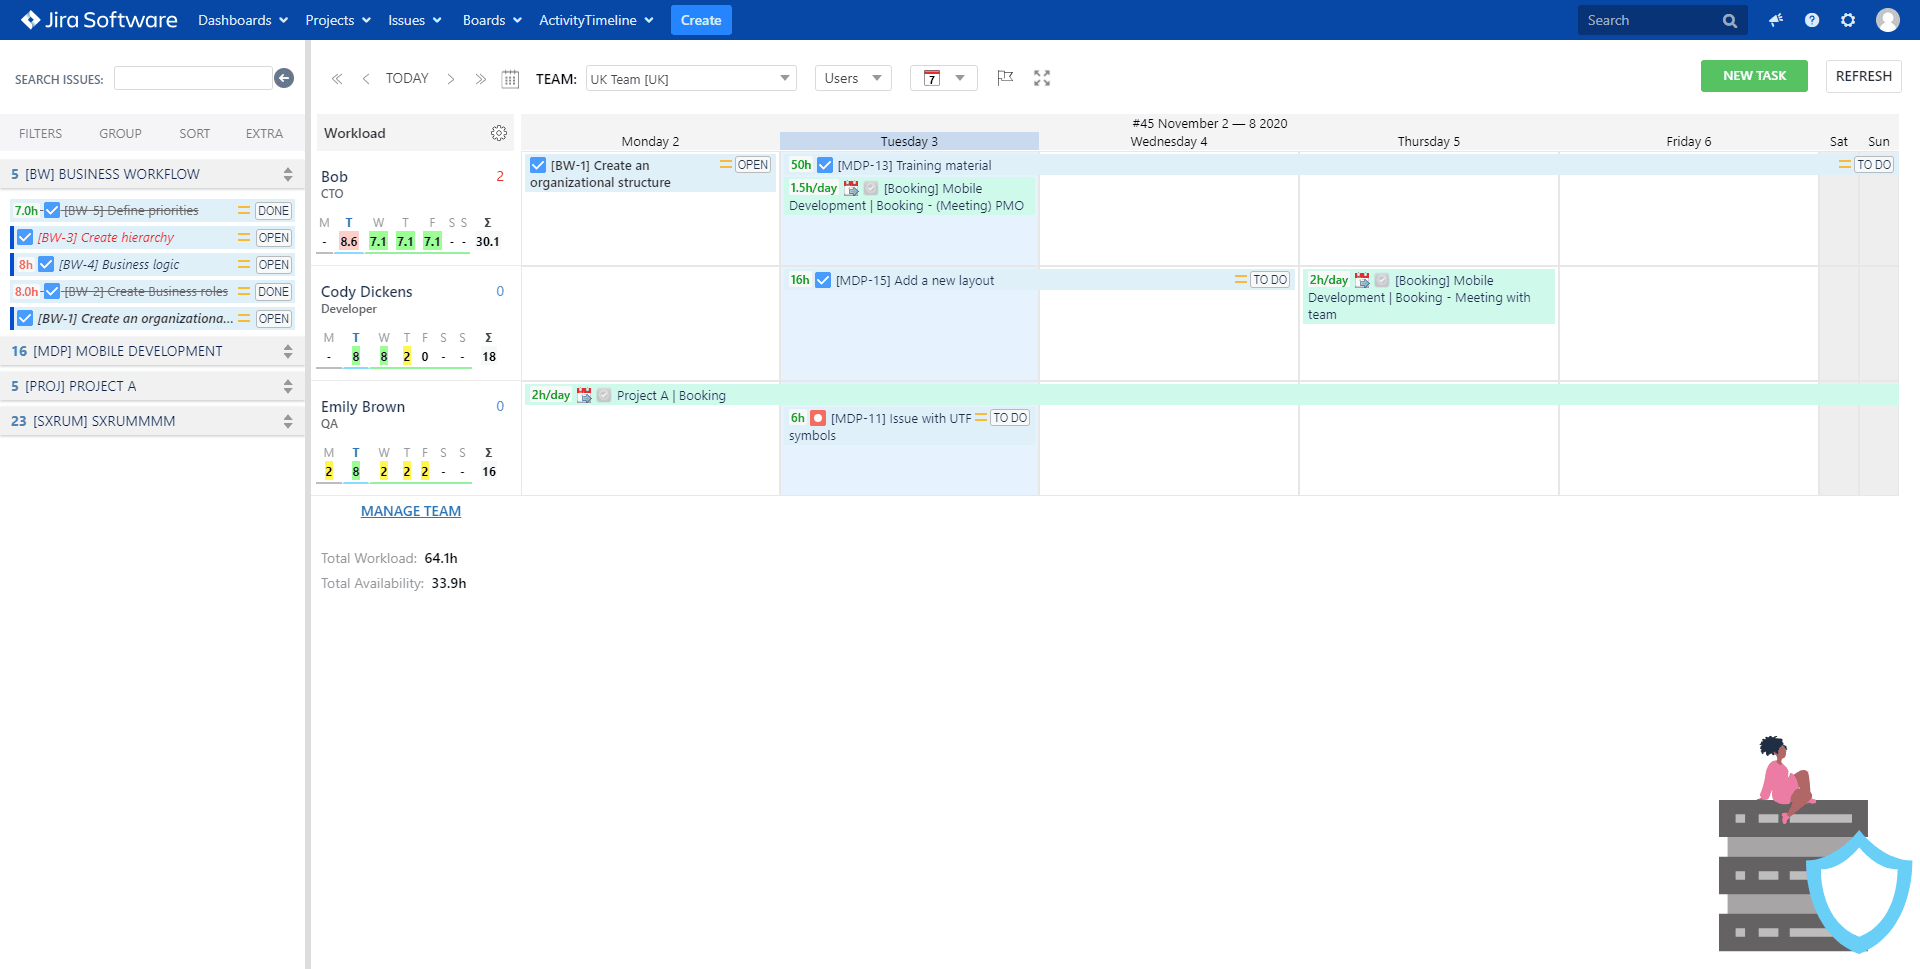The image size is (1920, 969).
Task: Toggle checkbox for BW-5 Define priorities
Action: tap(52, 210)
